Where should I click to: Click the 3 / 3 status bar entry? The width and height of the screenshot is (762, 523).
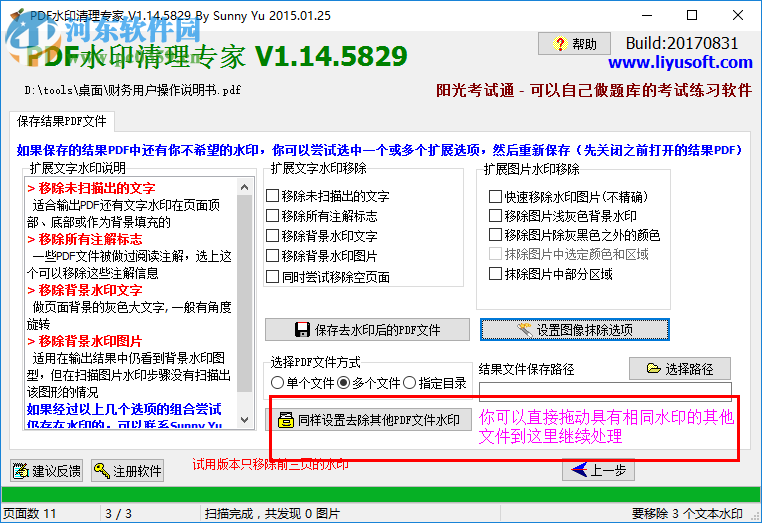click(118, 514)
